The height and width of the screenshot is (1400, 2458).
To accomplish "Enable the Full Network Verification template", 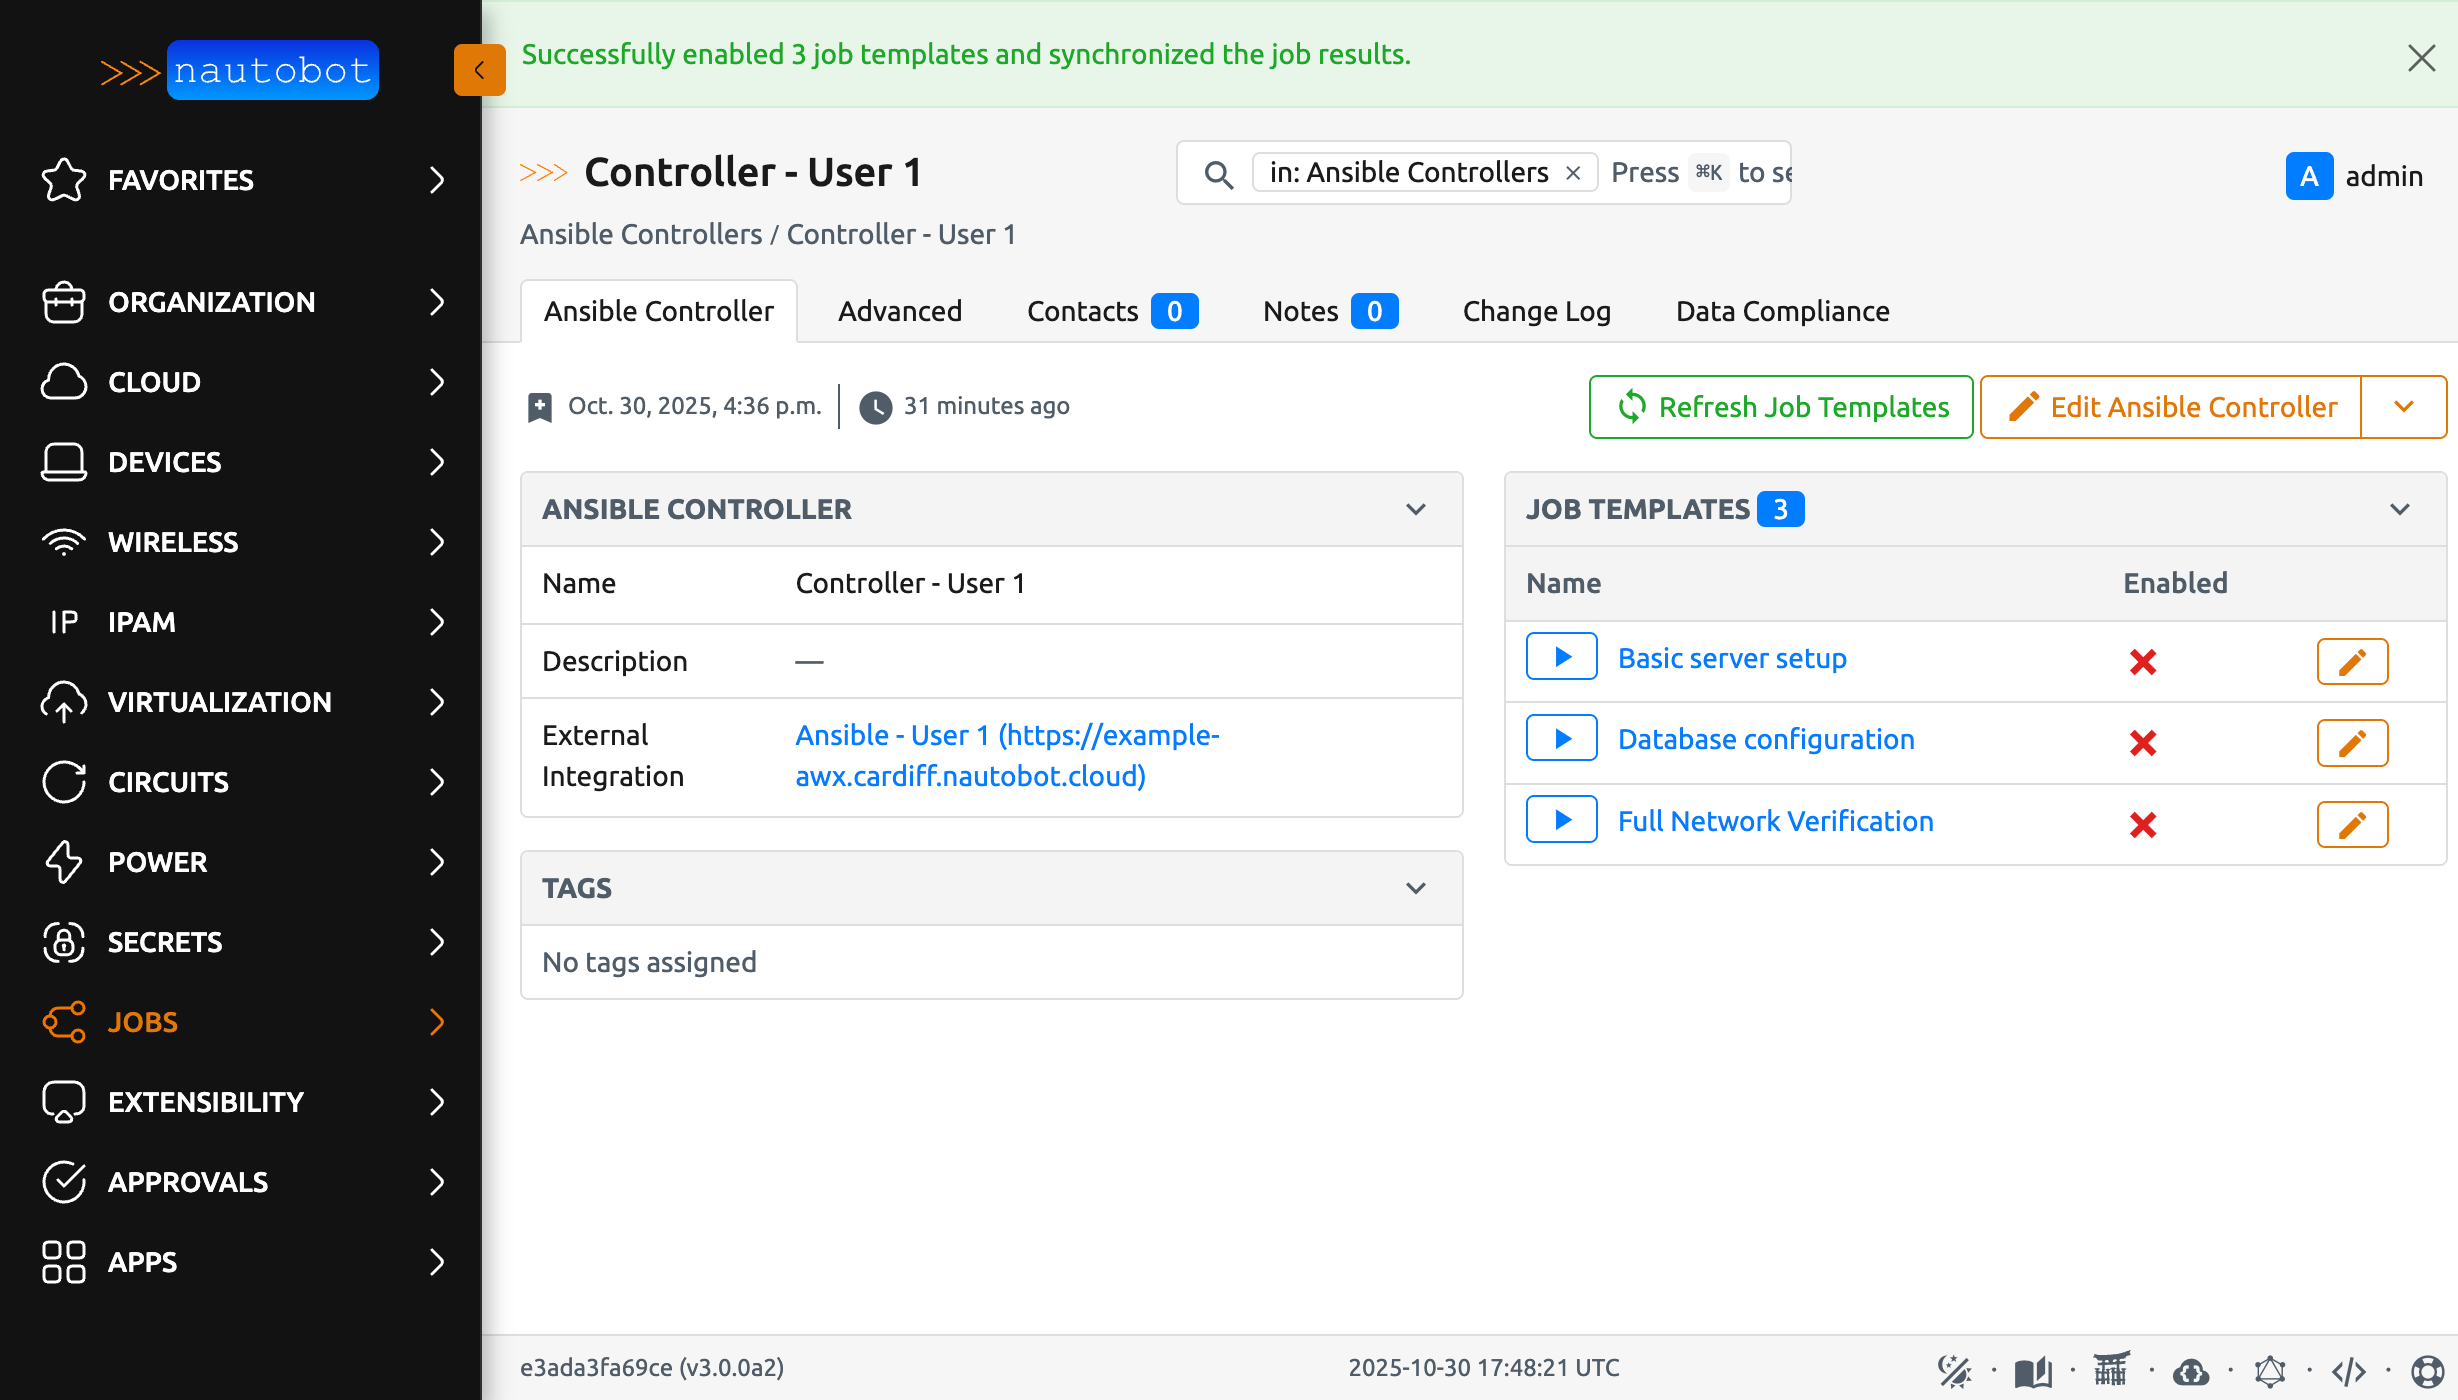I will coord(2143,824).
